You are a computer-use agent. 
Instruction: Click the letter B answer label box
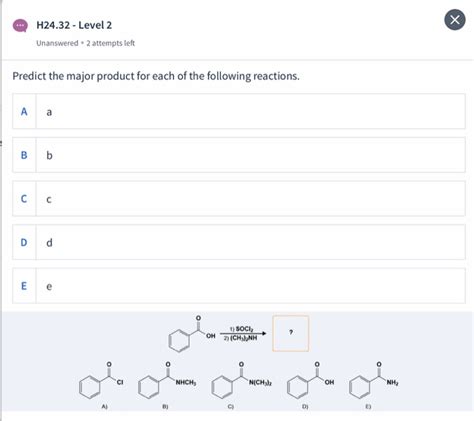[24, 155]
